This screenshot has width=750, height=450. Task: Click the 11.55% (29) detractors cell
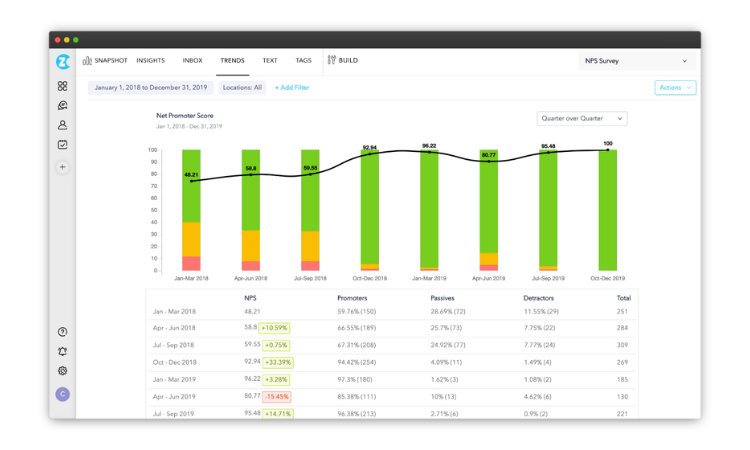pos(541,311)
